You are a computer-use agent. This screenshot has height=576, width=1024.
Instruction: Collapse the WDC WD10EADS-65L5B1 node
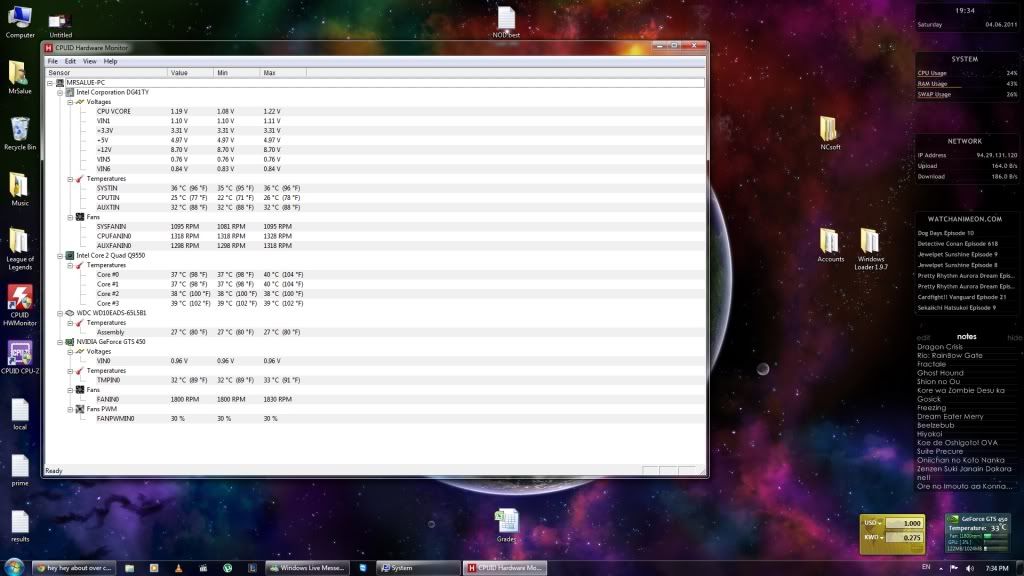60,313
